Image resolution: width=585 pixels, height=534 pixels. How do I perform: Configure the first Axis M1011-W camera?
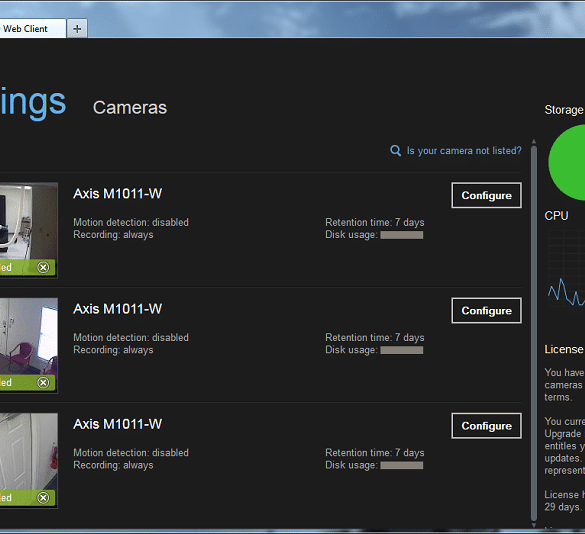[x=487, y=195]
